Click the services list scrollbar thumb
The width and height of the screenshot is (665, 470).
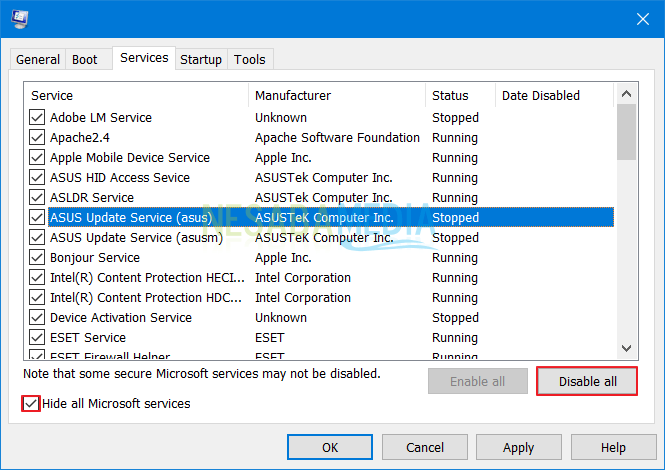coord(626,132)
